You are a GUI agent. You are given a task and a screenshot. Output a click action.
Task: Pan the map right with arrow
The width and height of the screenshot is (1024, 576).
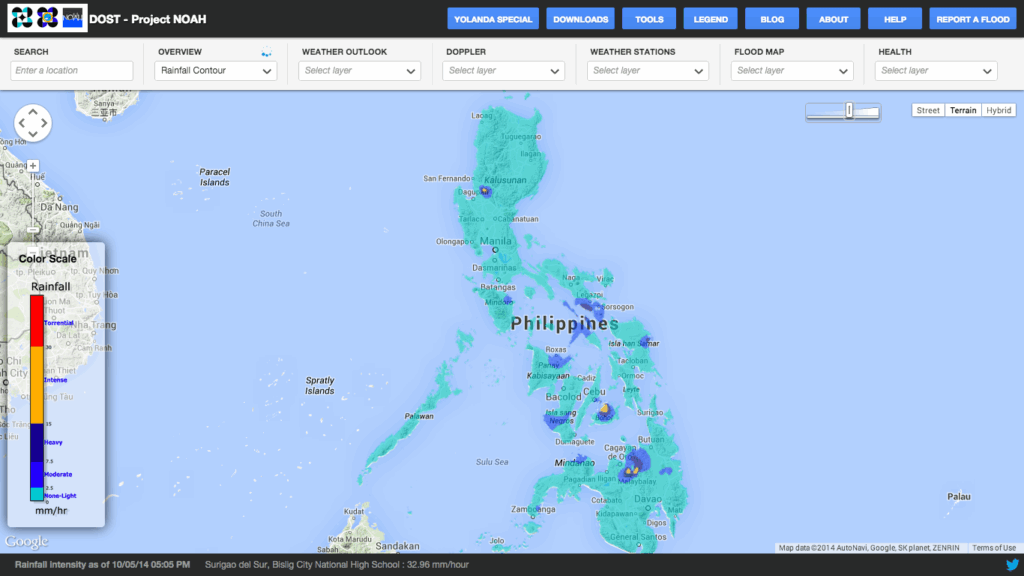44,123
